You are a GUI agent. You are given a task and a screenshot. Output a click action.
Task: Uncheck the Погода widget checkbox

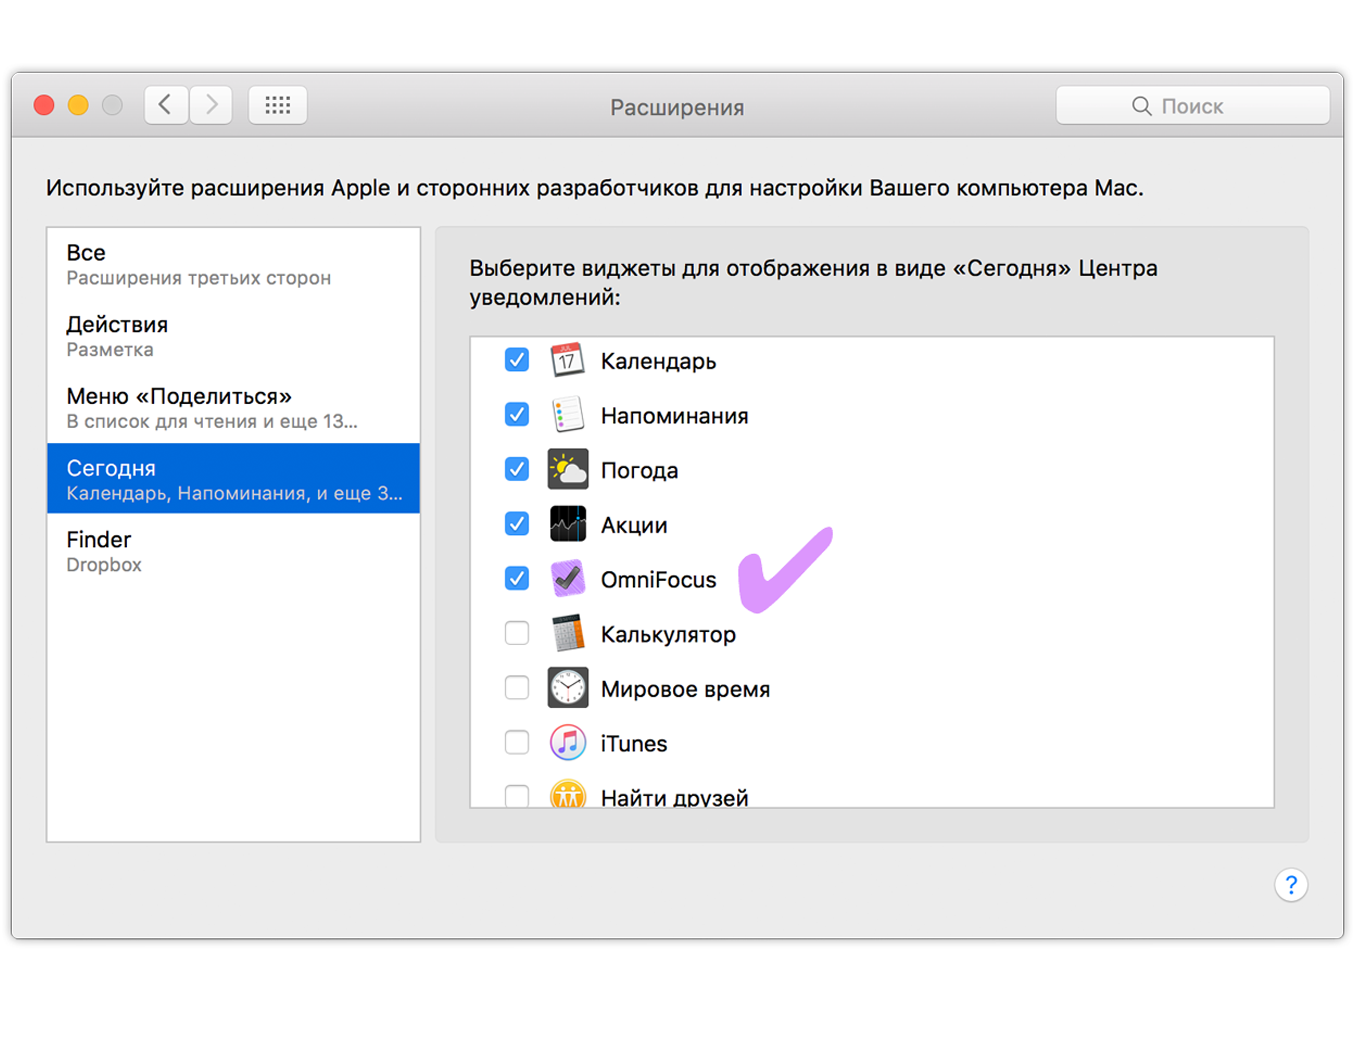[517, 469]
